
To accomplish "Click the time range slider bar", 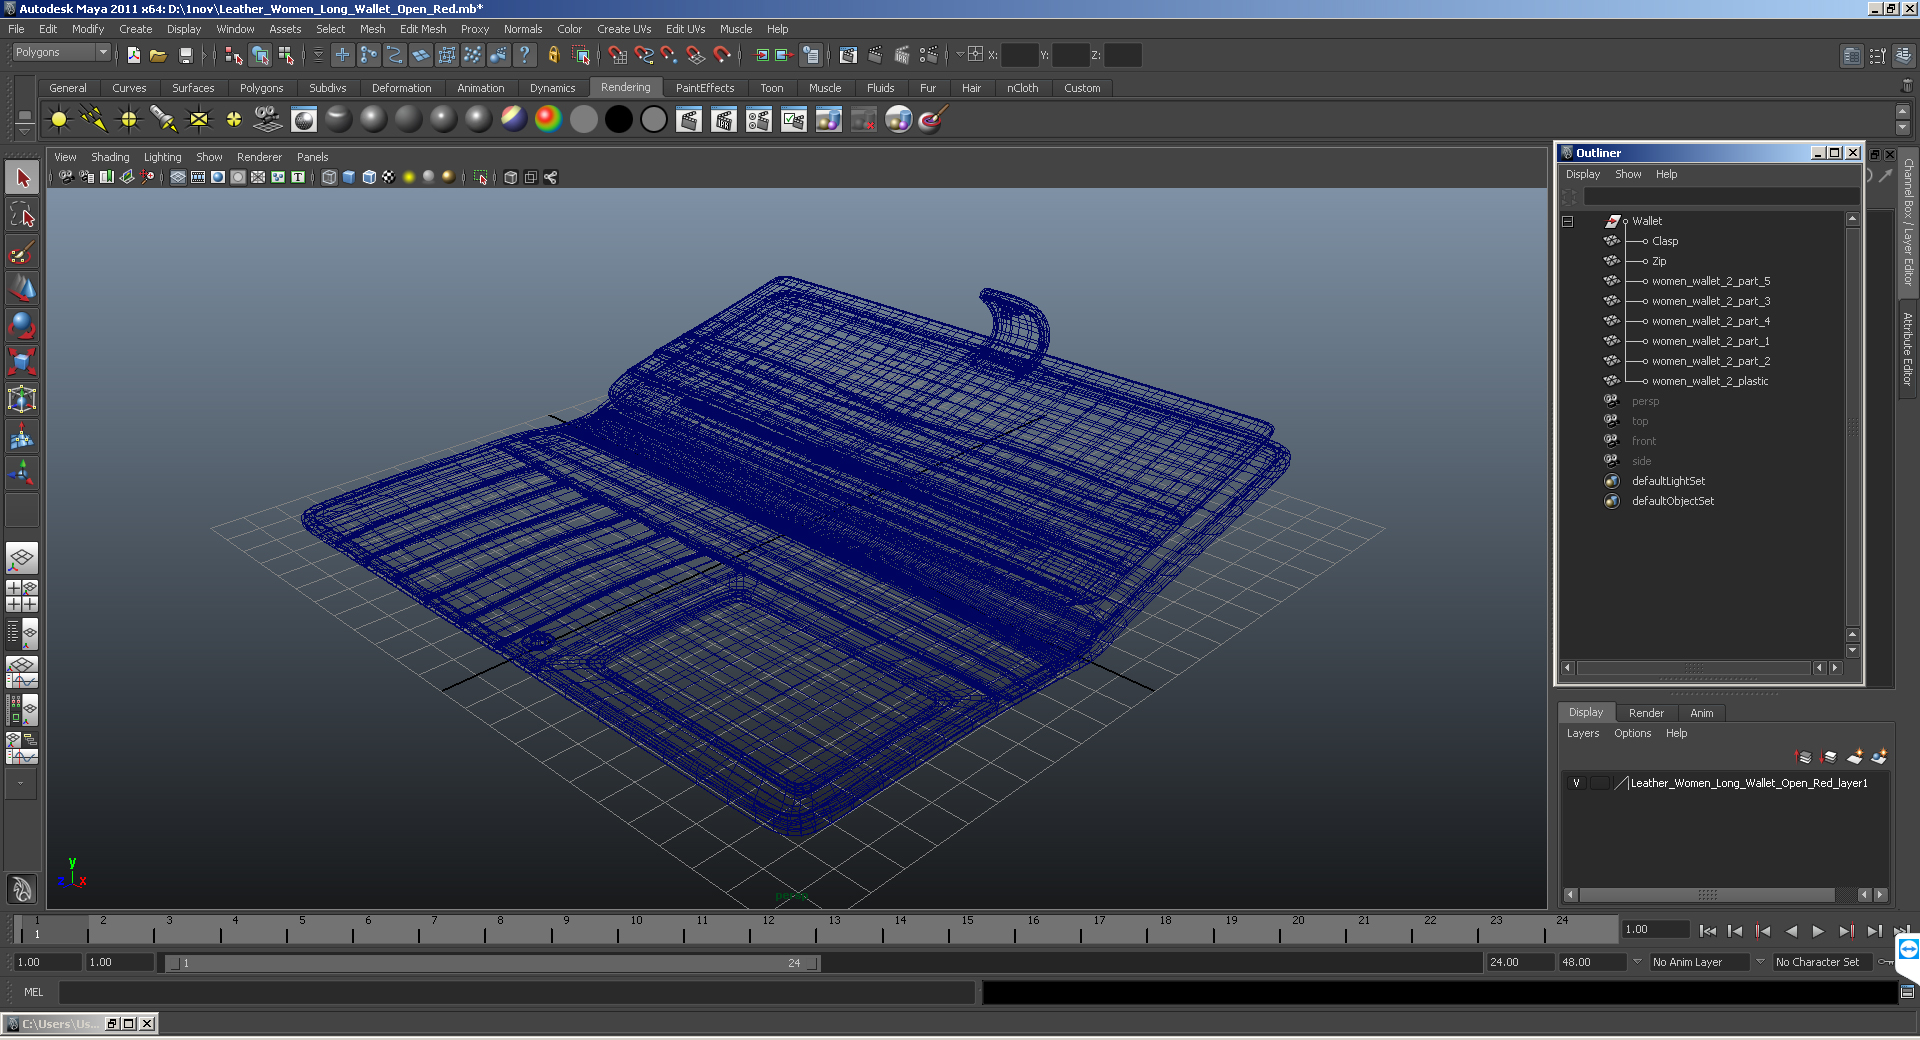I will 492,963.
